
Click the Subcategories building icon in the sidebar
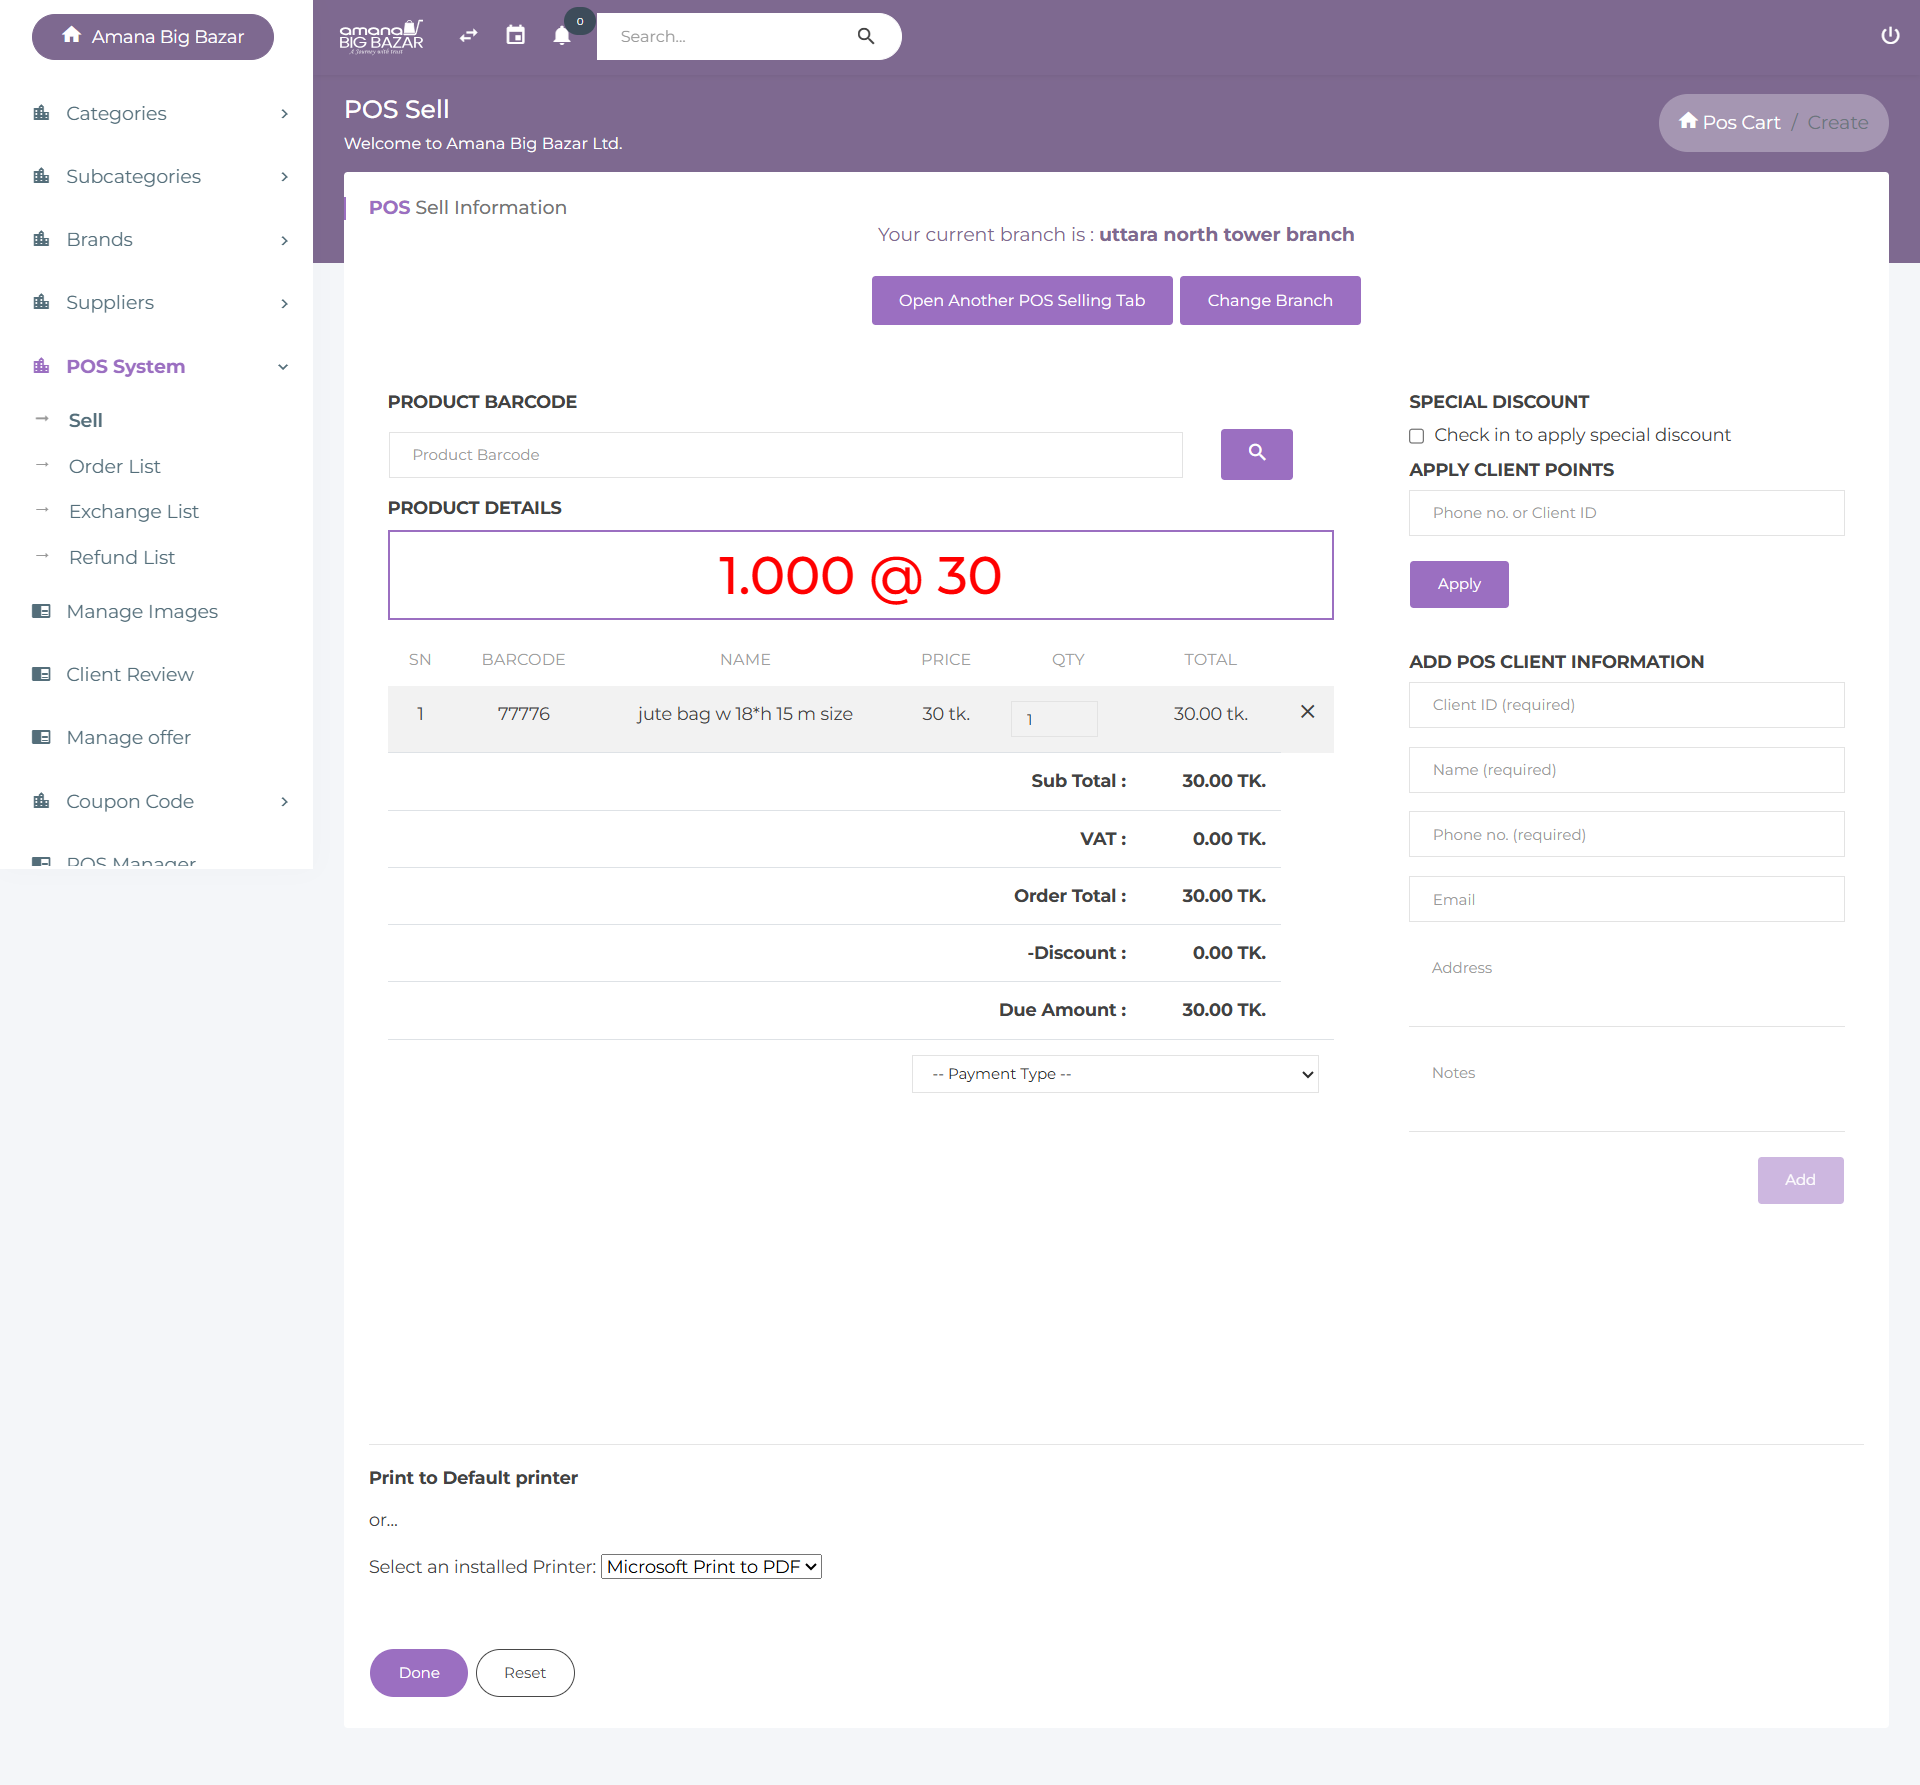point(41,176)
